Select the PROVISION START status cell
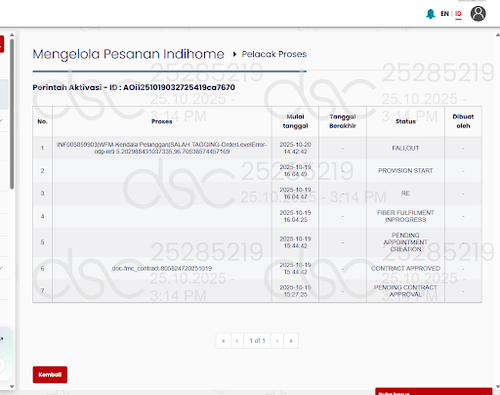This screenshot has width=500, height=395. 406,170
